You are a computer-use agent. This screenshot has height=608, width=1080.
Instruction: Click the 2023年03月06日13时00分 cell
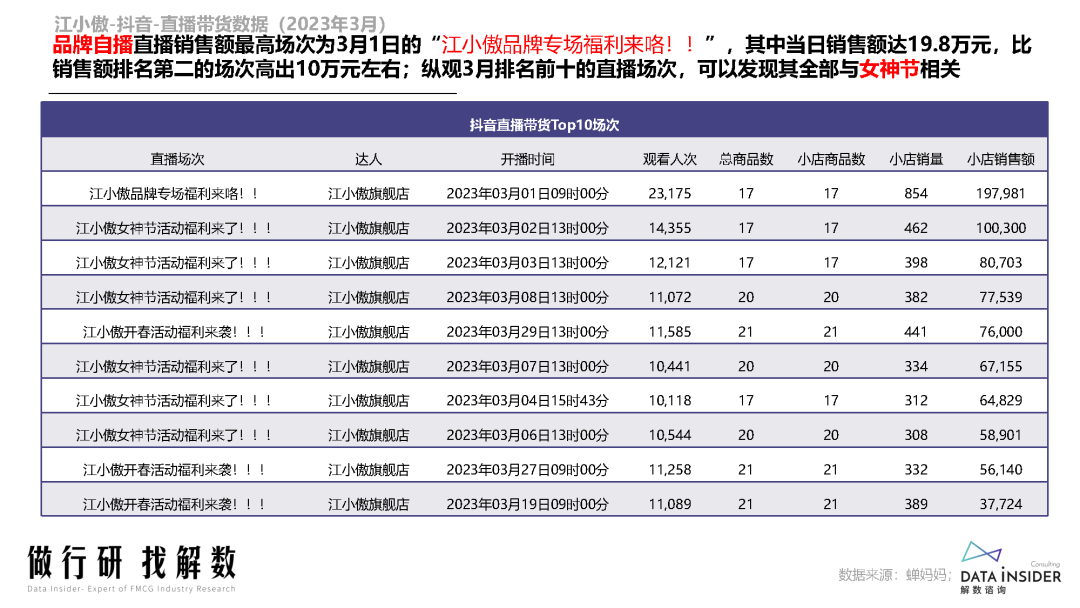[528, 435]
